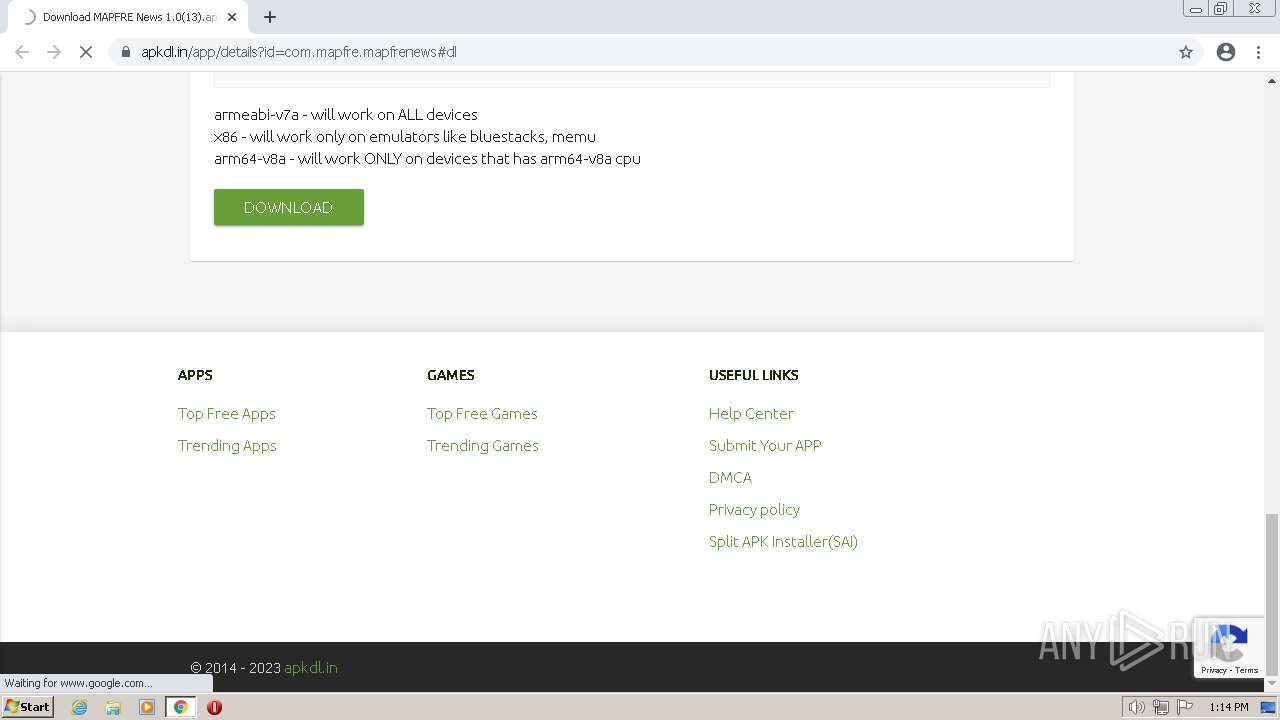
Task: Open the network tray icon
Action: [x=1161, y=707]
